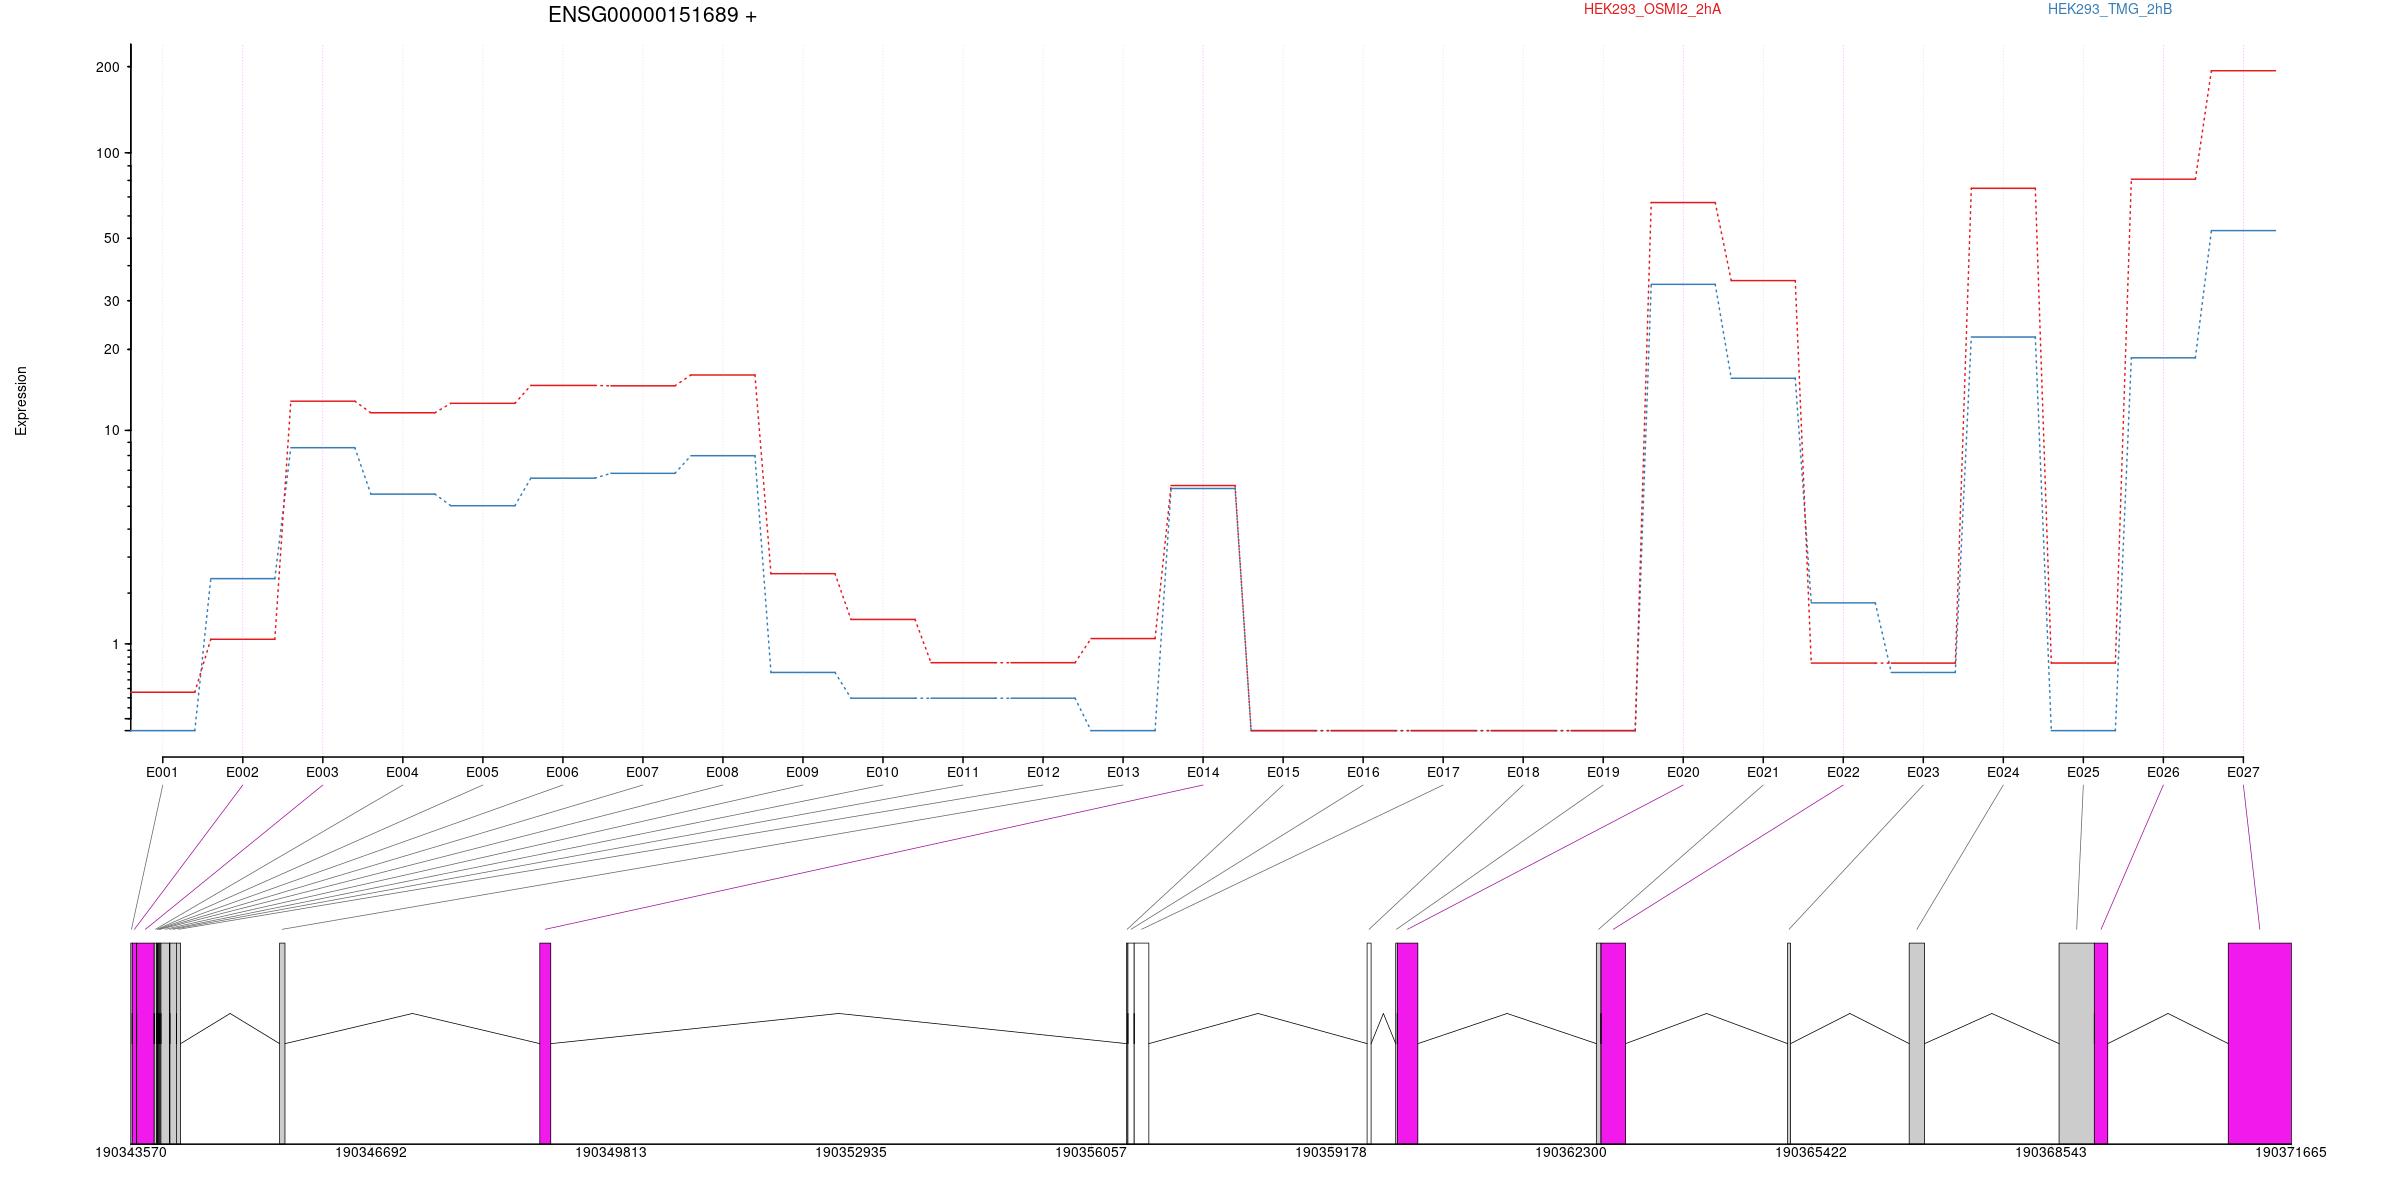The image size is (2400, 1200).
Task: Select the gray E024 exon block
Action: (1917, 1043)
